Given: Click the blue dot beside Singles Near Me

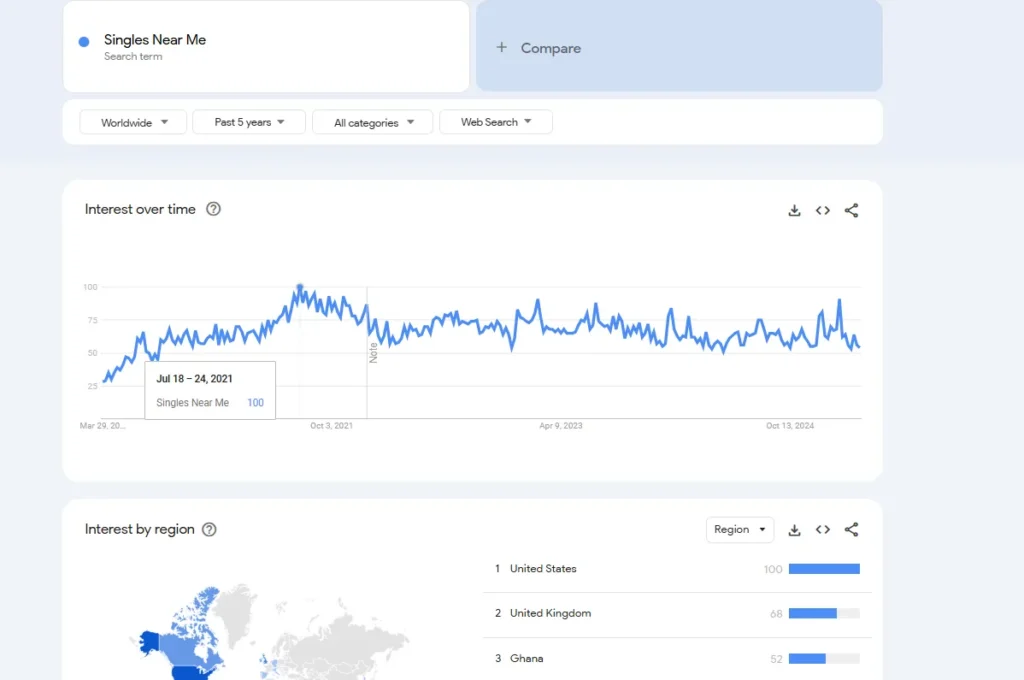Looking at the screenshot, I should [x=84, y=41].
